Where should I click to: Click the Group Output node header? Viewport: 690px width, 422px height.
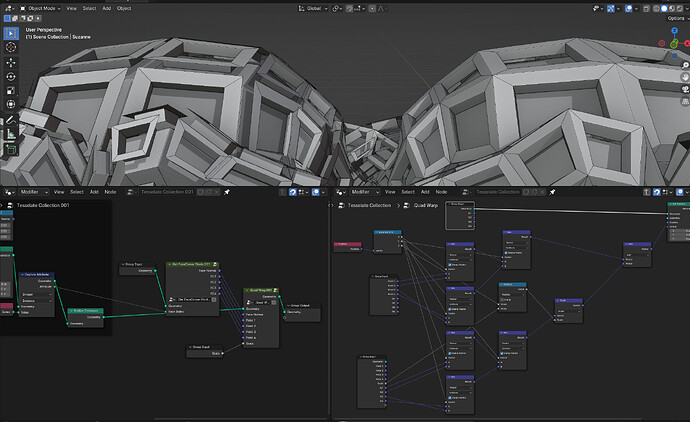click(x=302, y=305)
